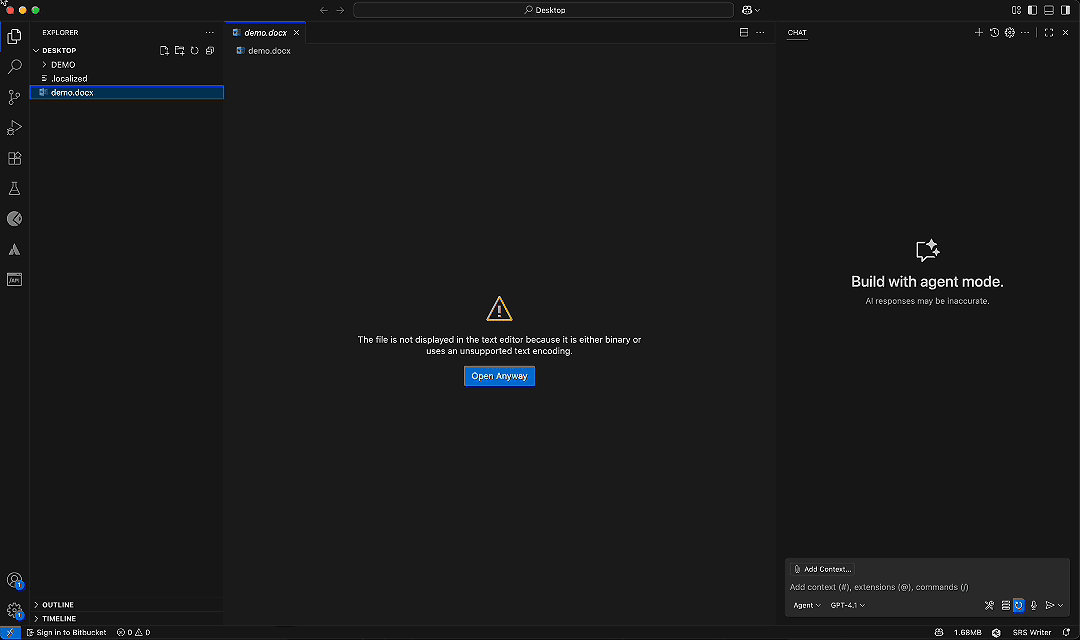
Task: Open send options dropdown arrow
Action: 1061,606
